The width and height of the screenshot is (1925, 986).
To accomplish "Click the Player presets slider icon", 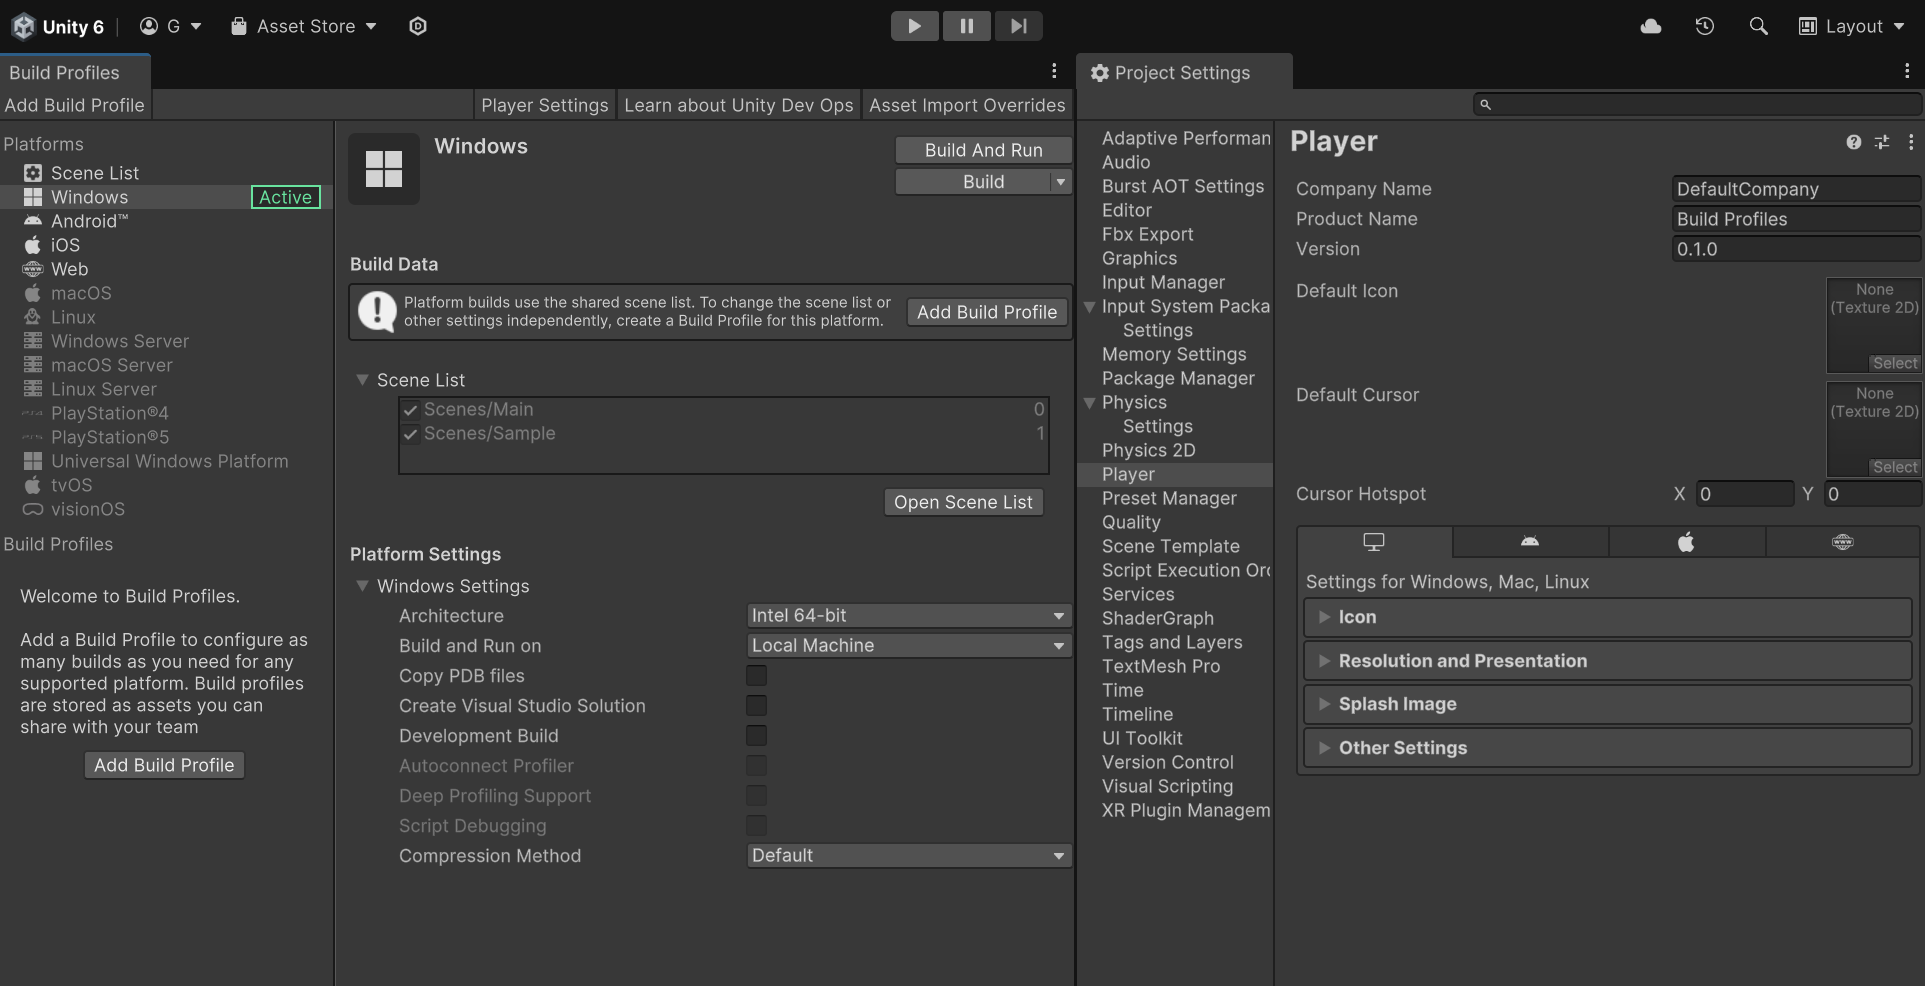I will pyautogui.click(x=1882, y=142).
